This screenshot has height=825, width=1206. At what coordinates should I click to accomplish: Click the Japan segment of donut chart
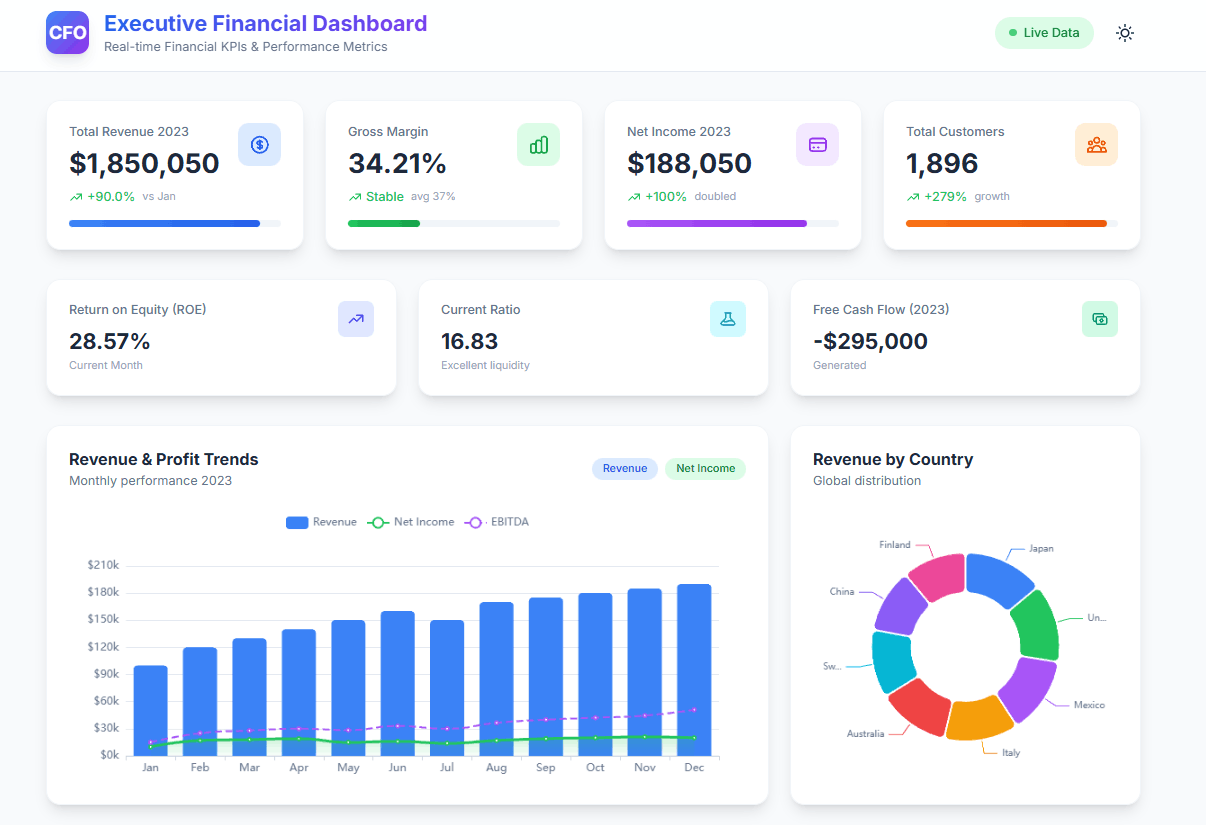[x=1000, y=579]
